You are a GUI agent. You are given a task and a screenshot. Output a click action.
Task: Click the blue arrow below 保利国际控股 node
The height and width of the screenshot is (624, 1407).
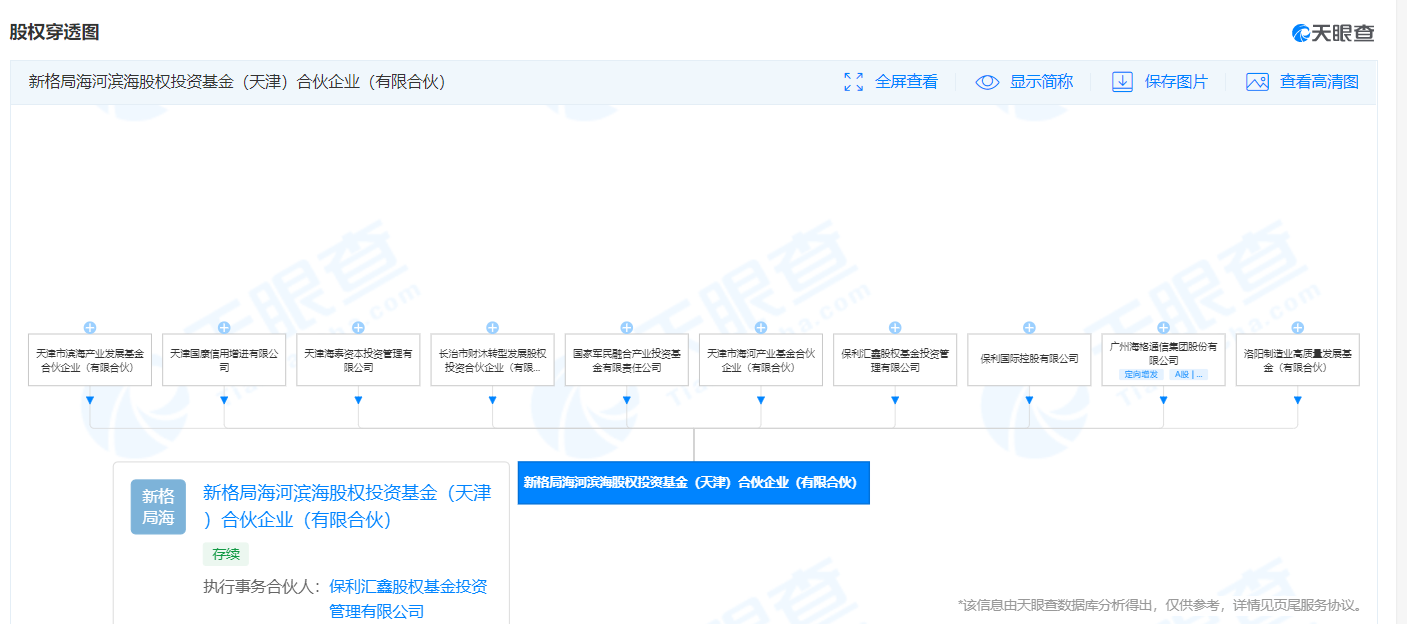coord(1029,400)
